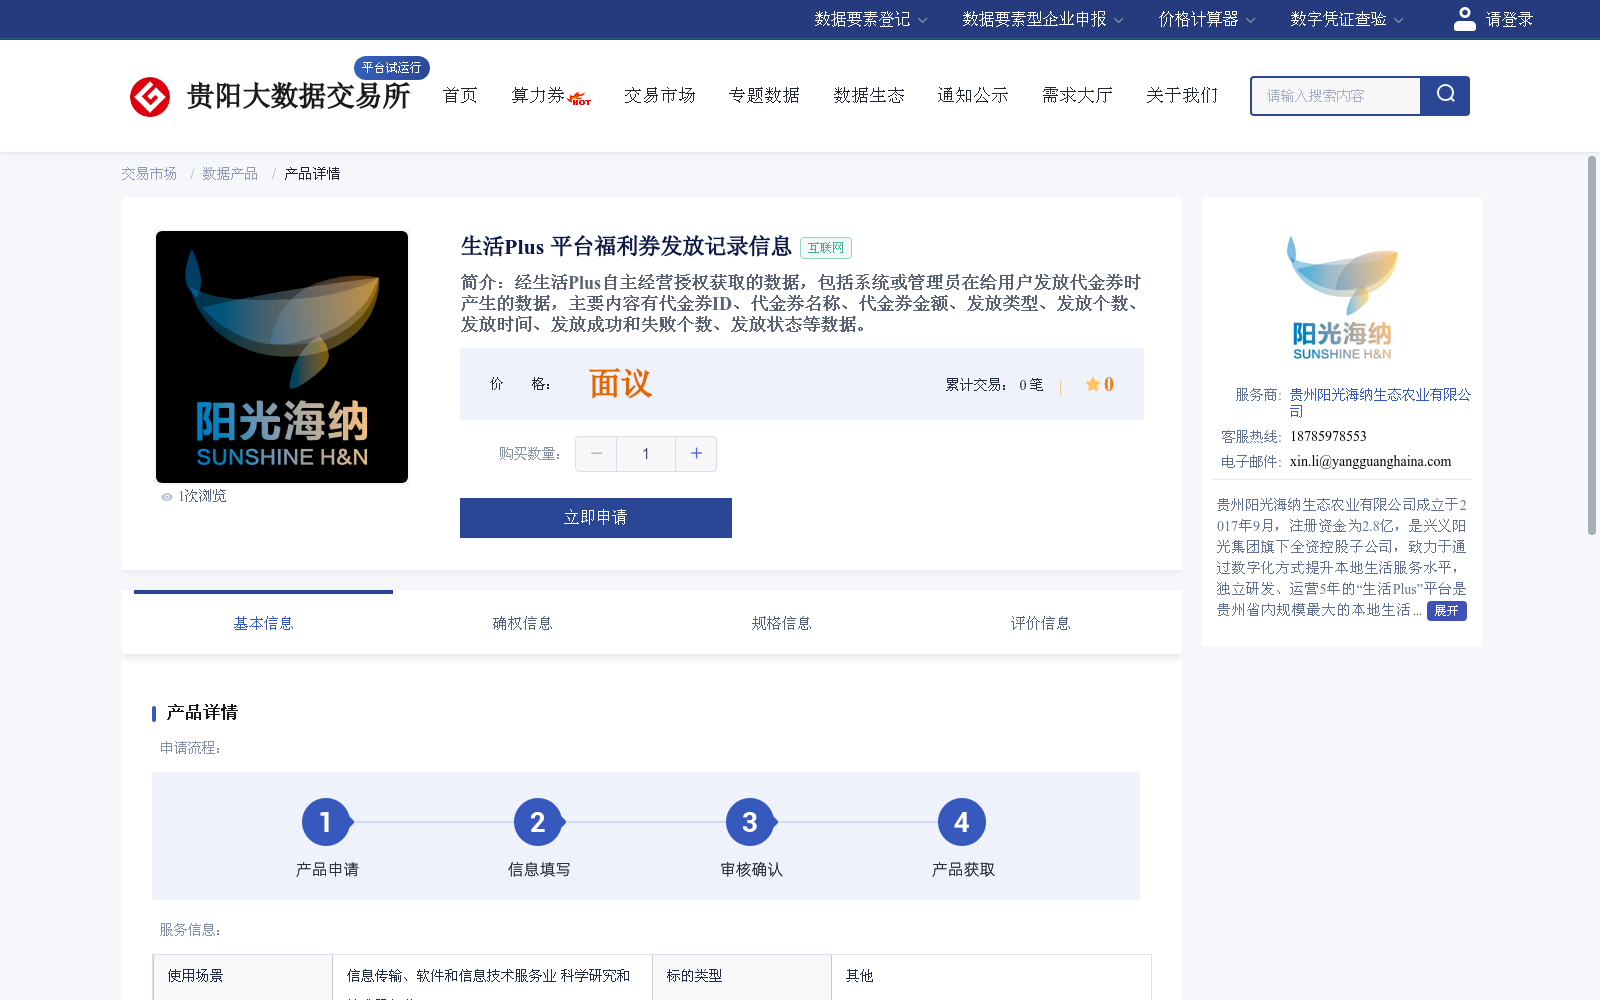Increase purchase quantity with plus button
The width and height of the screenshot is (1600, 1000).
point(696,453)
